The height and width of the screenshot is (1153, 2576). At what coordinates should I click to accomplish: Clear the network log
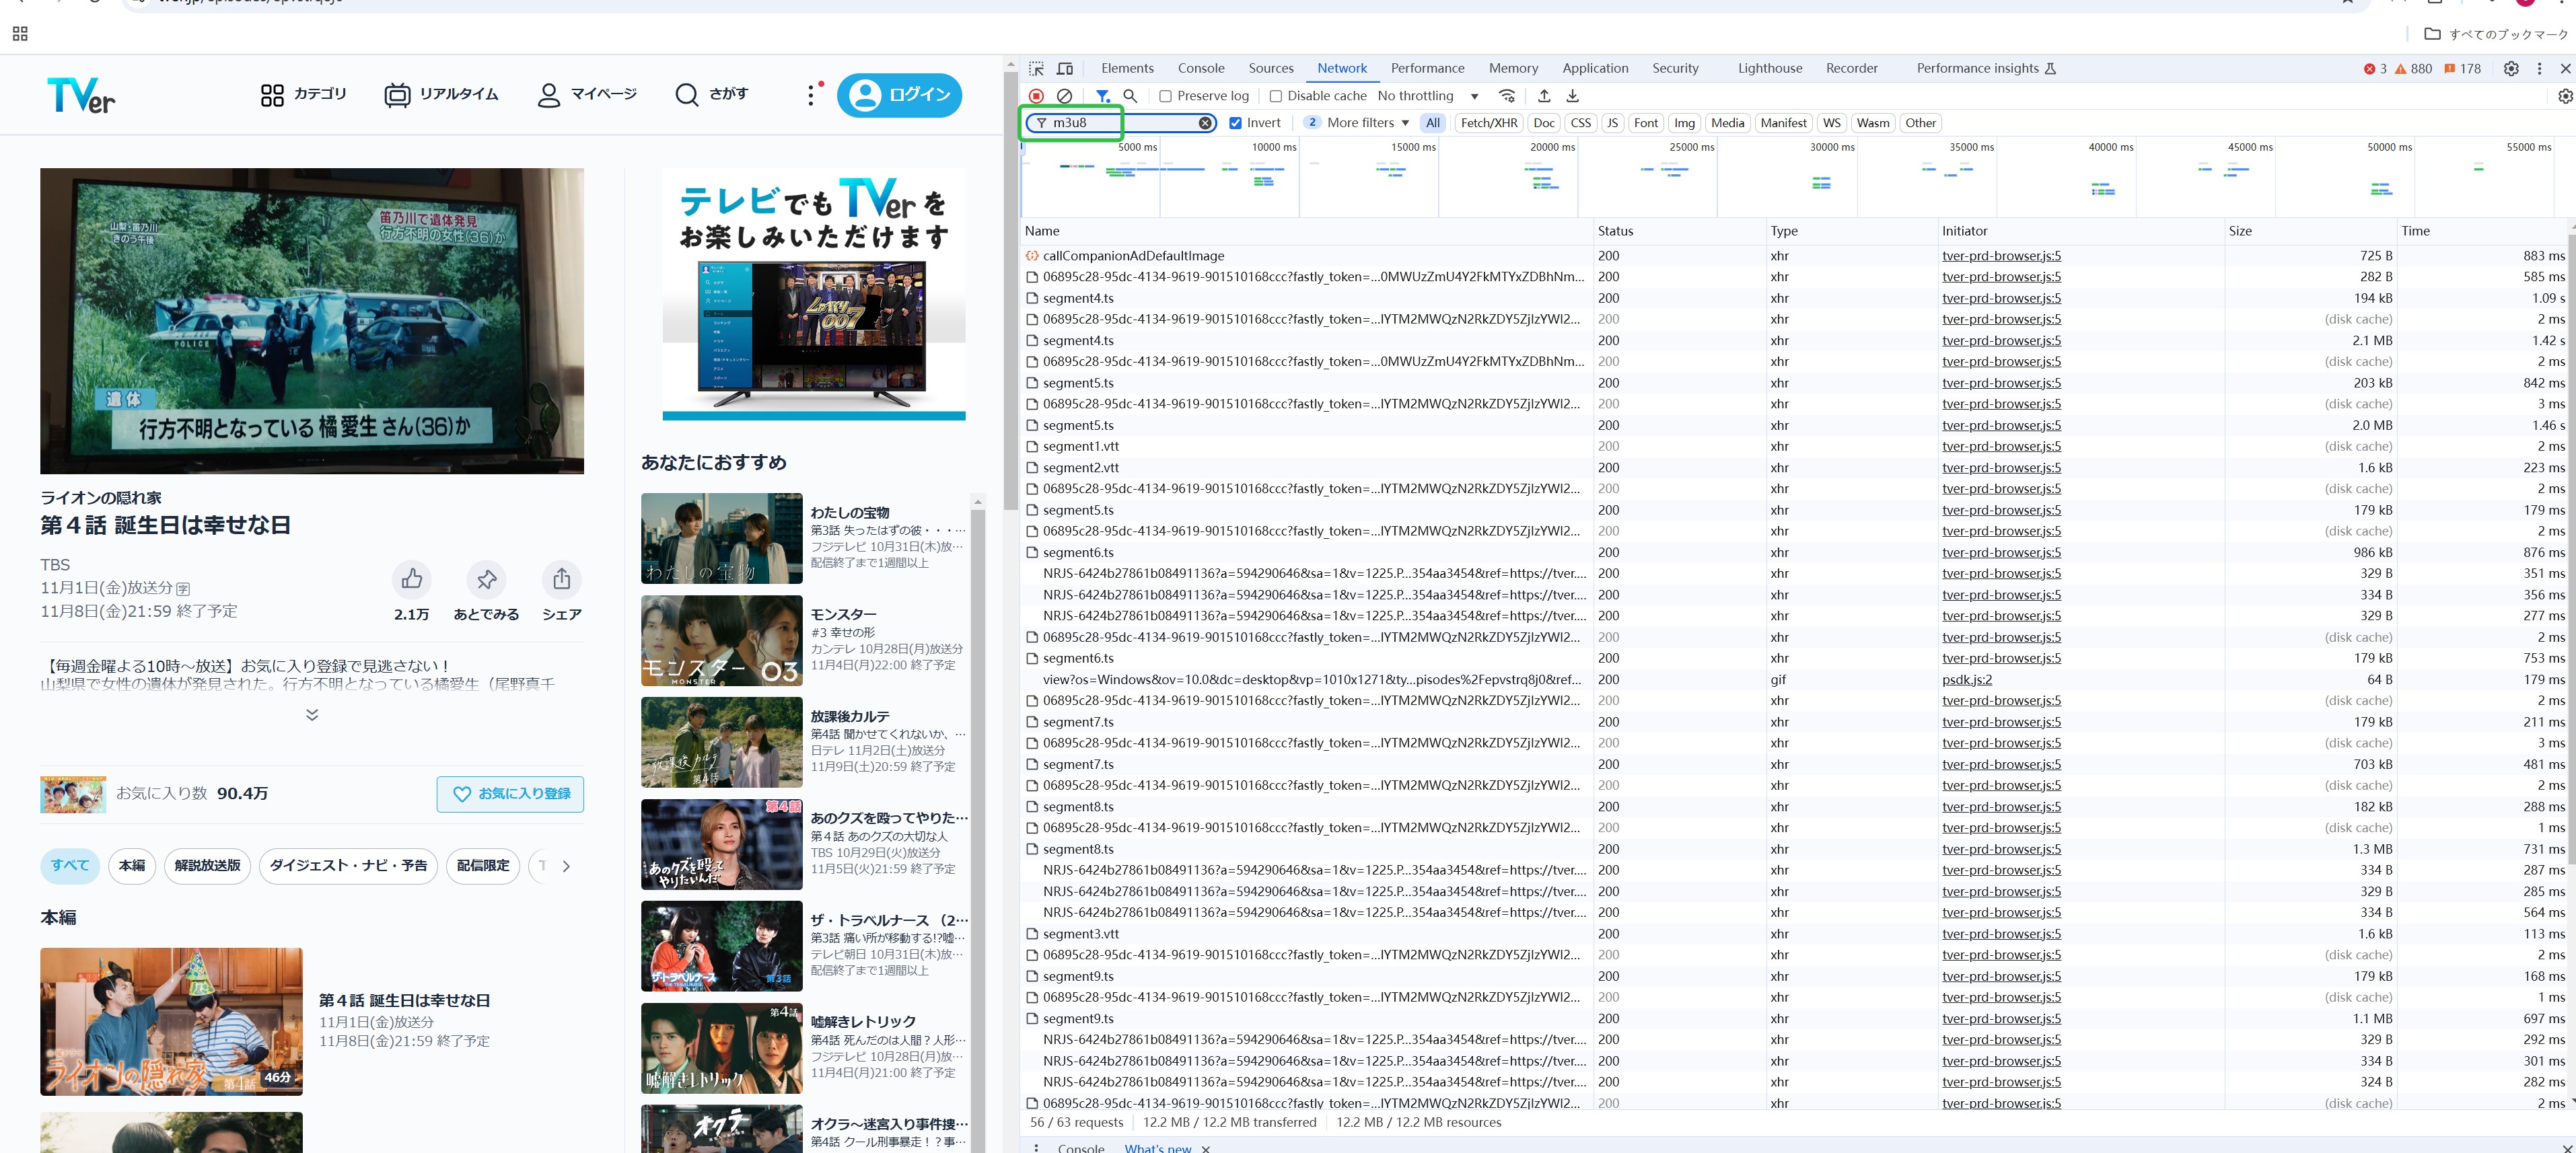[1064, 96]
